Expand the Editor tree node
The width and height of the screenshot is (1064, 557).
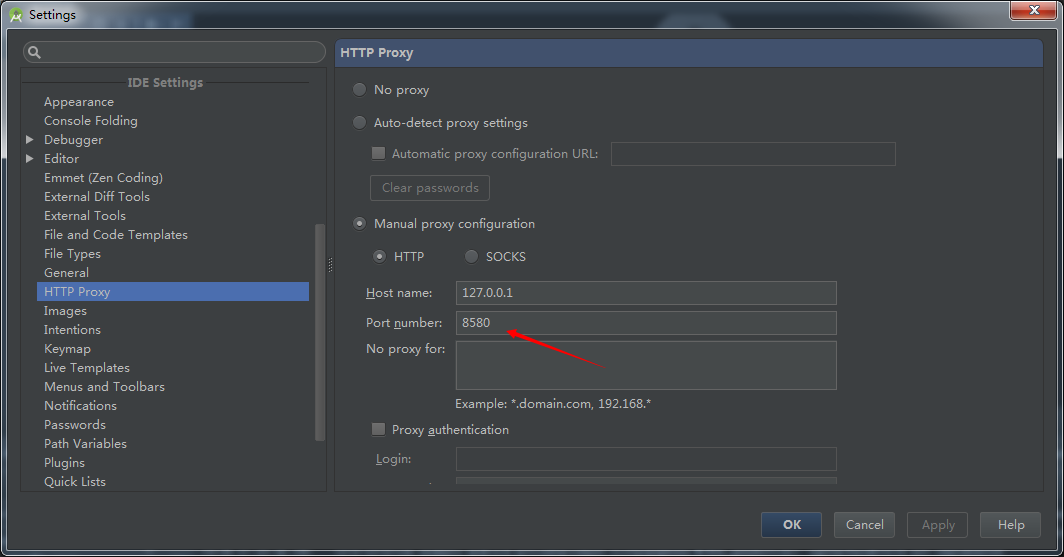pos(30,159)
